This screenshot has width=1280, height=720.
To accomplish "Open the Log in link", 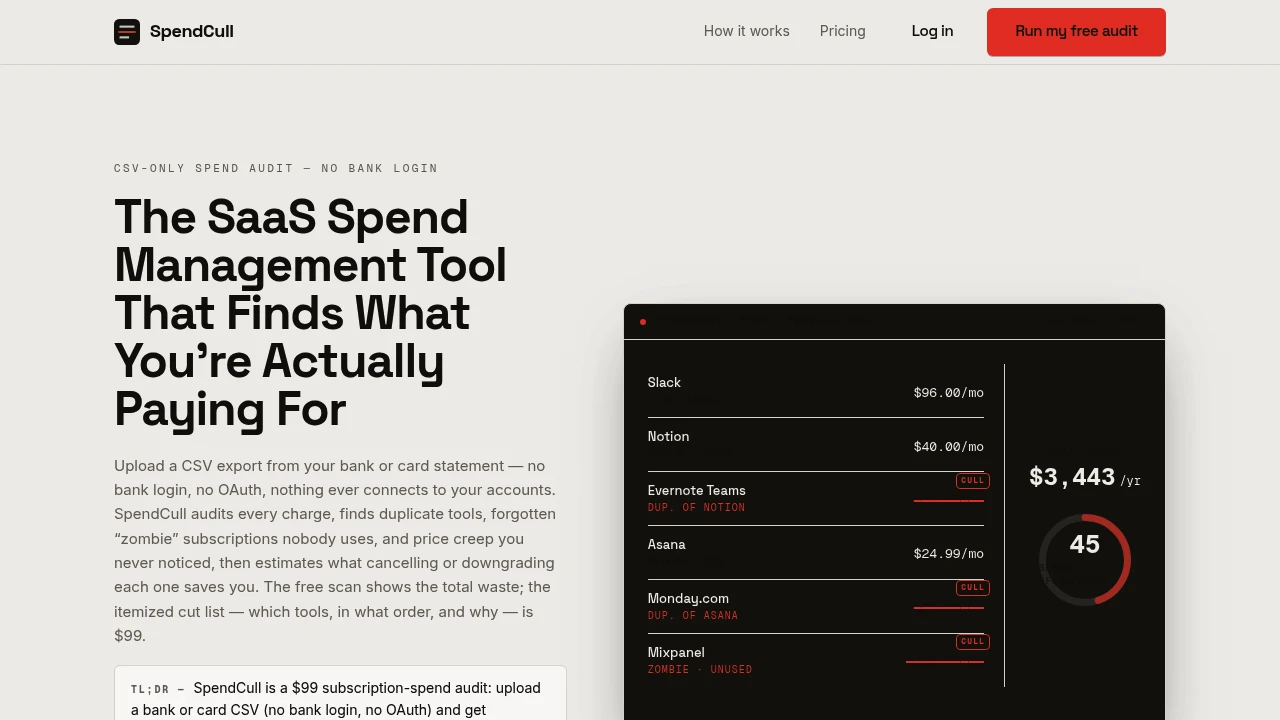I will pyautogui.click(x=932, y=31).
